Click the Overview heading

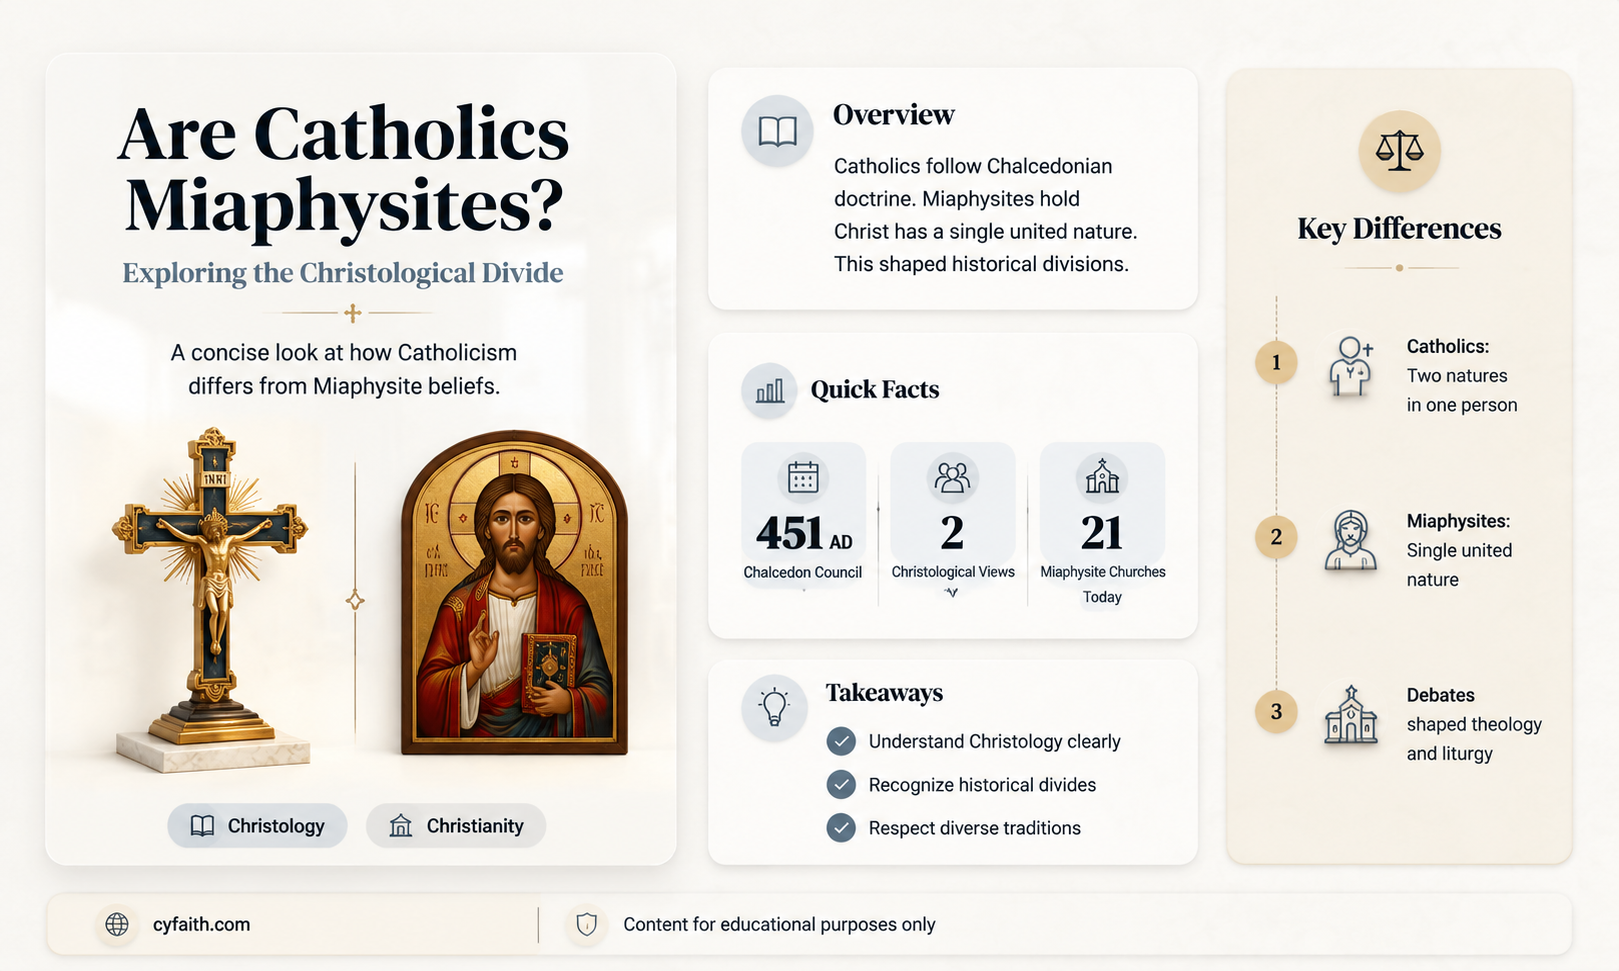(x=893, y=115)
